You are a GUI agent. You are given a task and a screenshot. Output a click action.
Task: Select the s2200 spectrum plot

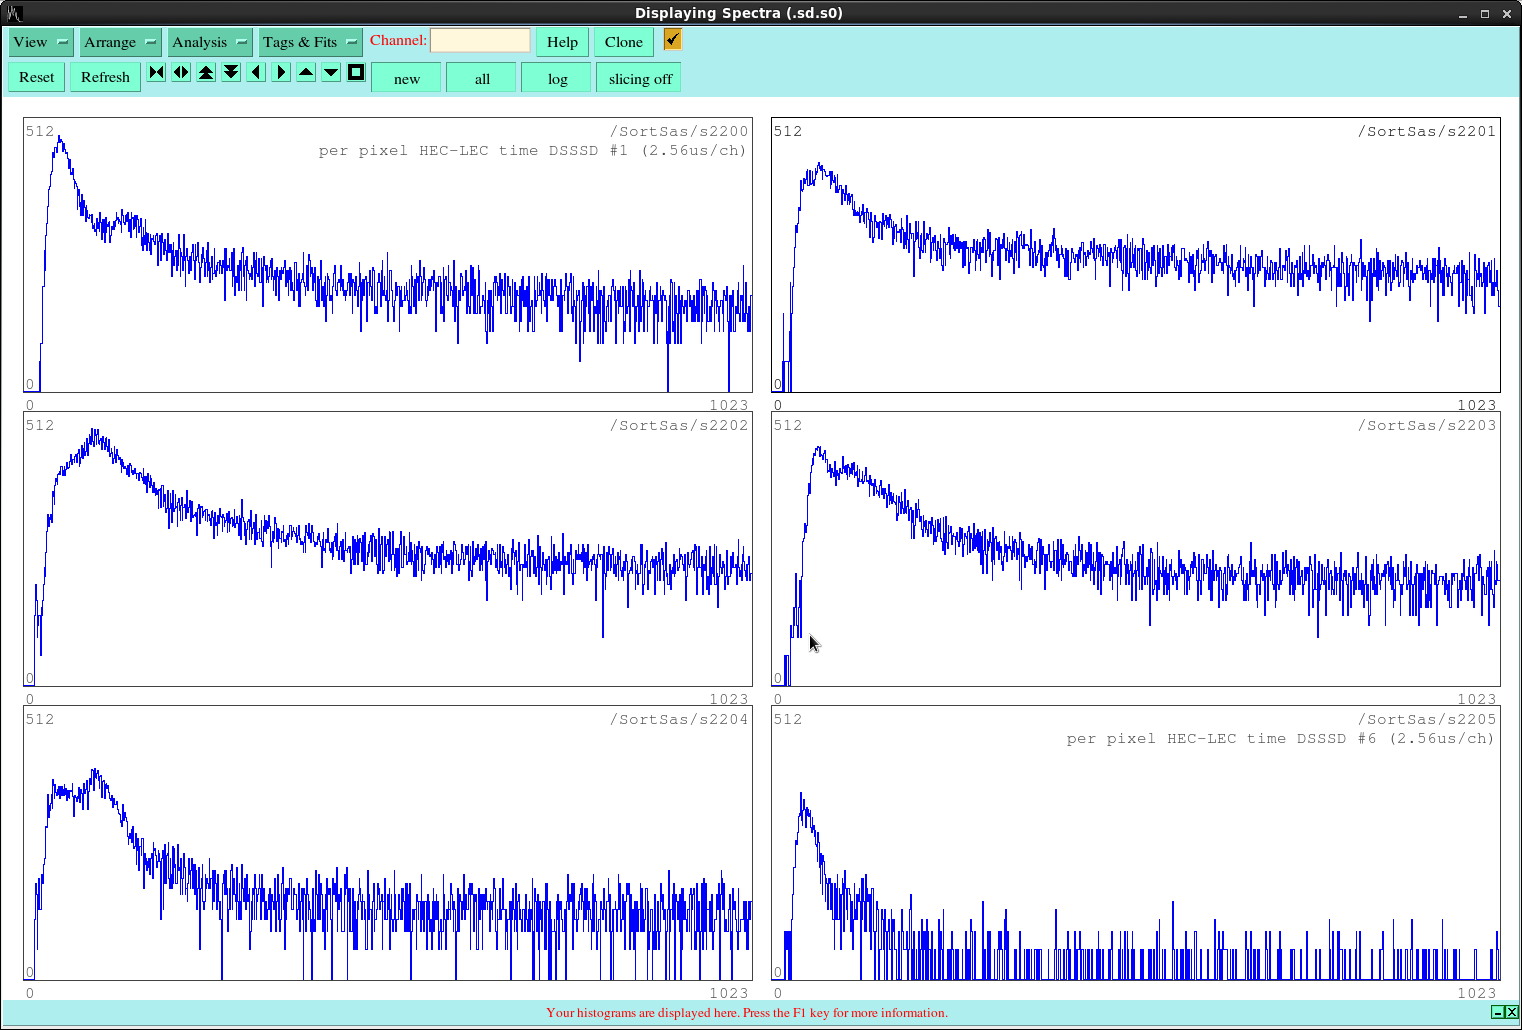click(x=388, y=255)
